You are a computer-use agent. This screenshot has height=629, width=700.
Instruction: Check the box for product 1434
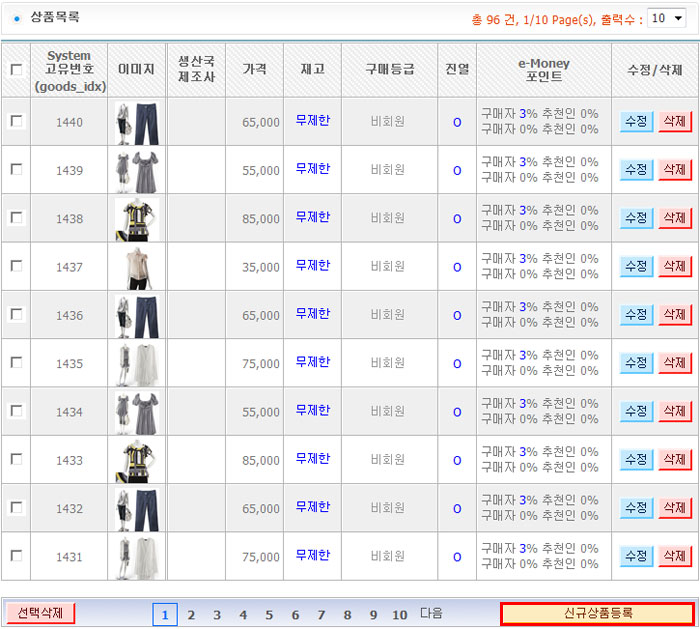16,411
